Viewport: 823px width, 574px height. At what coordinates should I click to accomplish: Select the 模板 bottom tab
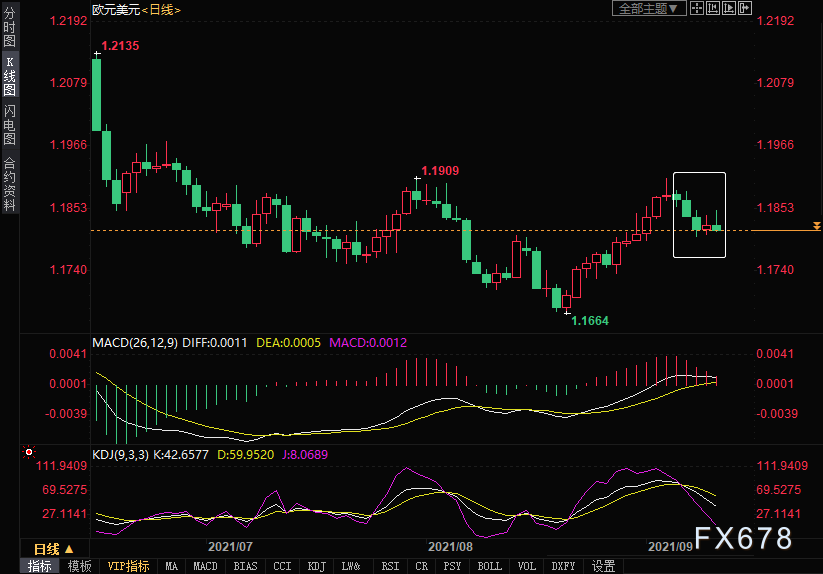[x=79, y=566]
